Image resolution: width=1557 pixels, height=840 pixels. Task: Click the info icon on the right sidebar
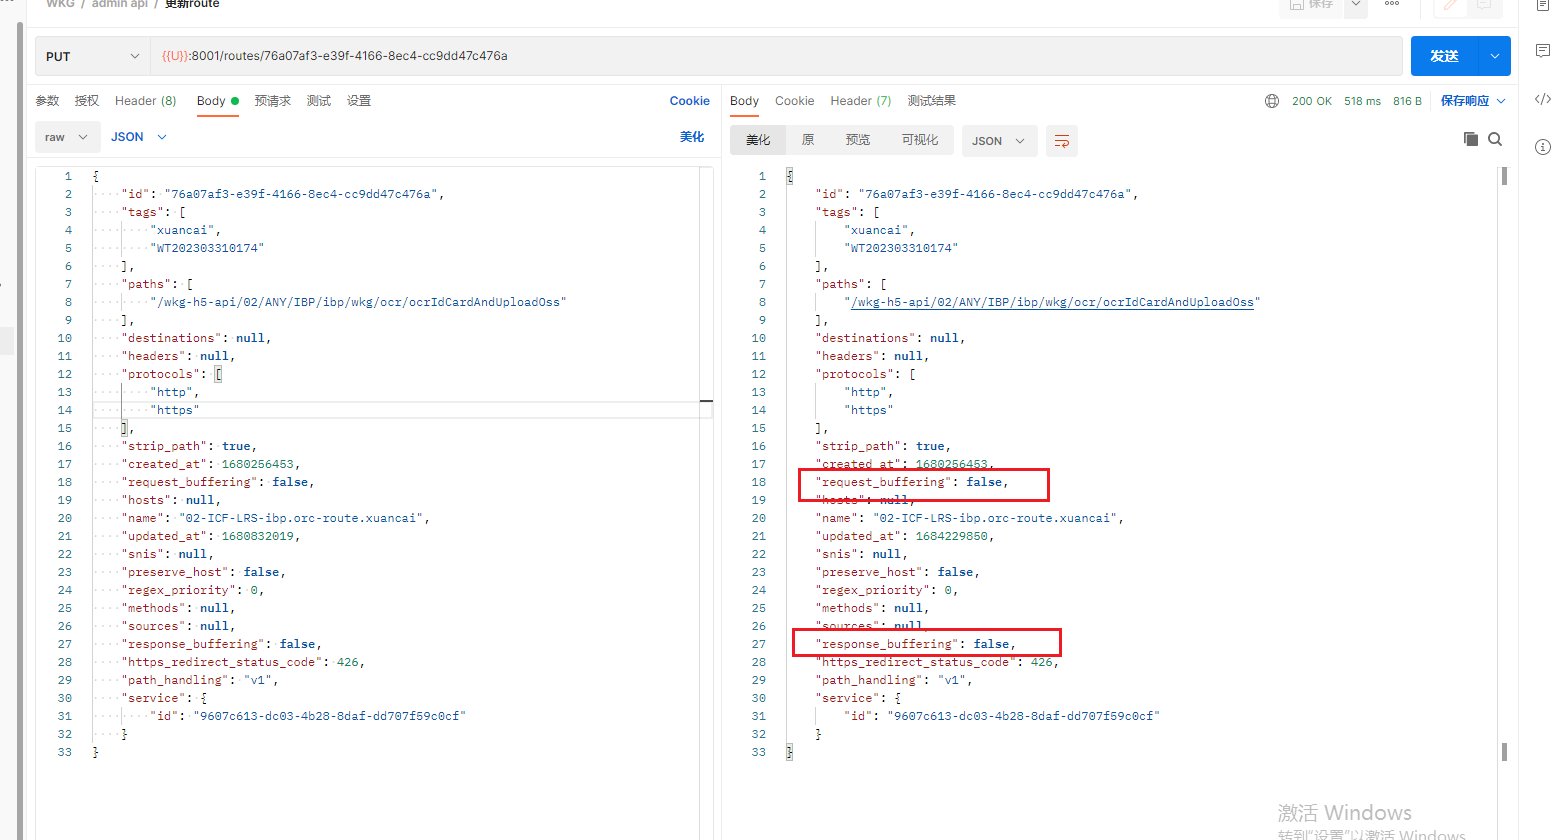tap(1541, 146)
